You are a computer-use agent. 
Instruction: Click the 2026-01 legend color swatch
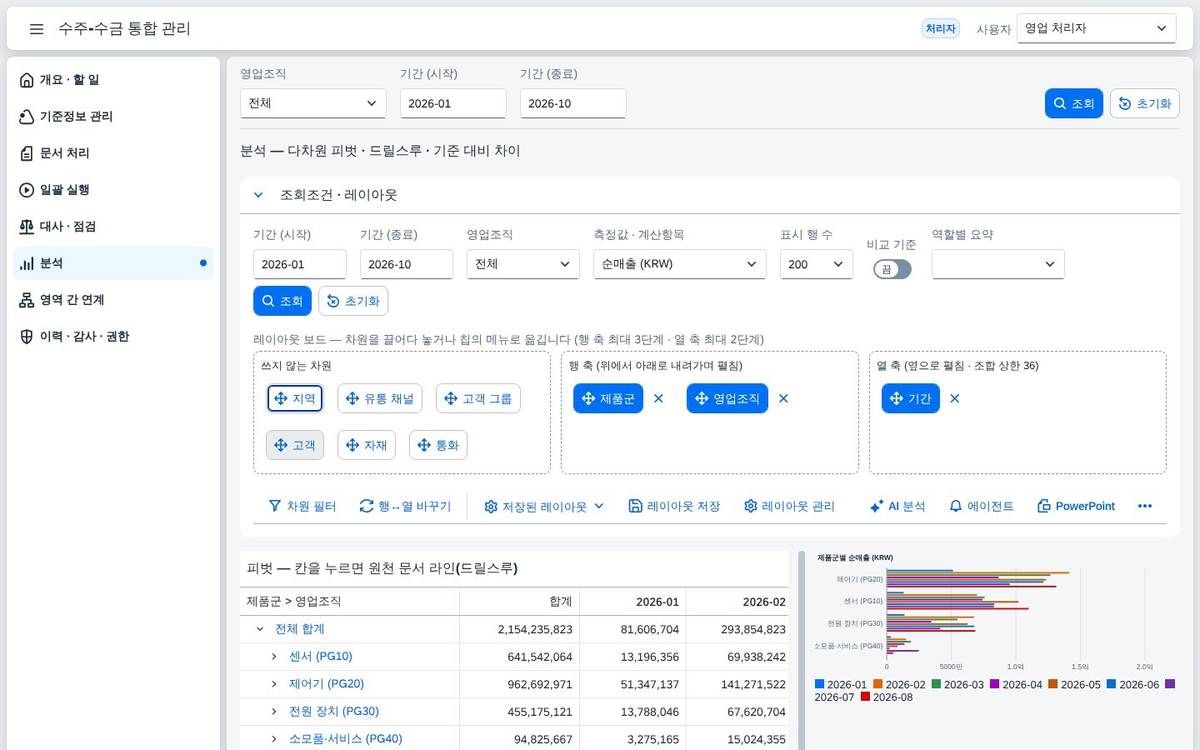820,684
